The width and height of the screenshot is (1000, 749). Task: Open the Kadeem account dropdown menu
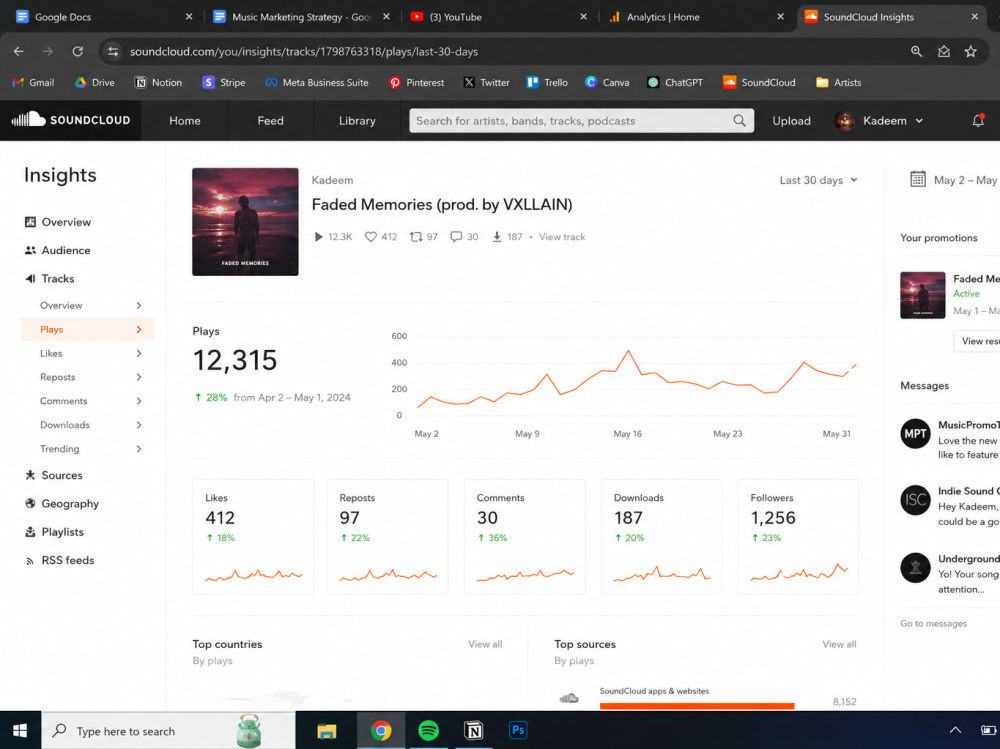pyautogui.click(x=879, y=121)
